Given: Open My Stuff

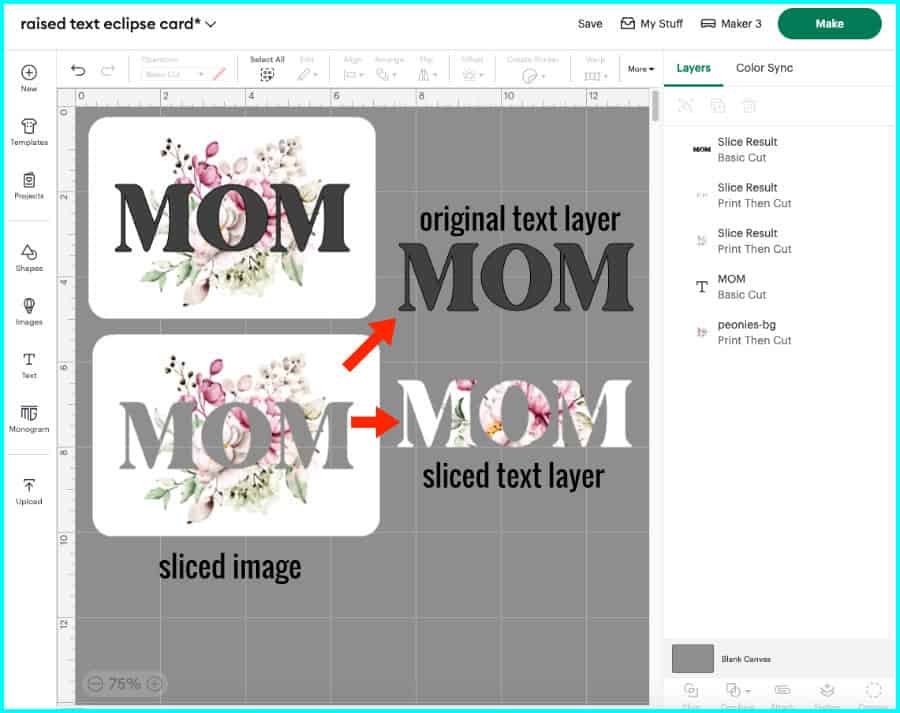Looking at the screenshot, I should pyautogui.click(x=651, y=24).
